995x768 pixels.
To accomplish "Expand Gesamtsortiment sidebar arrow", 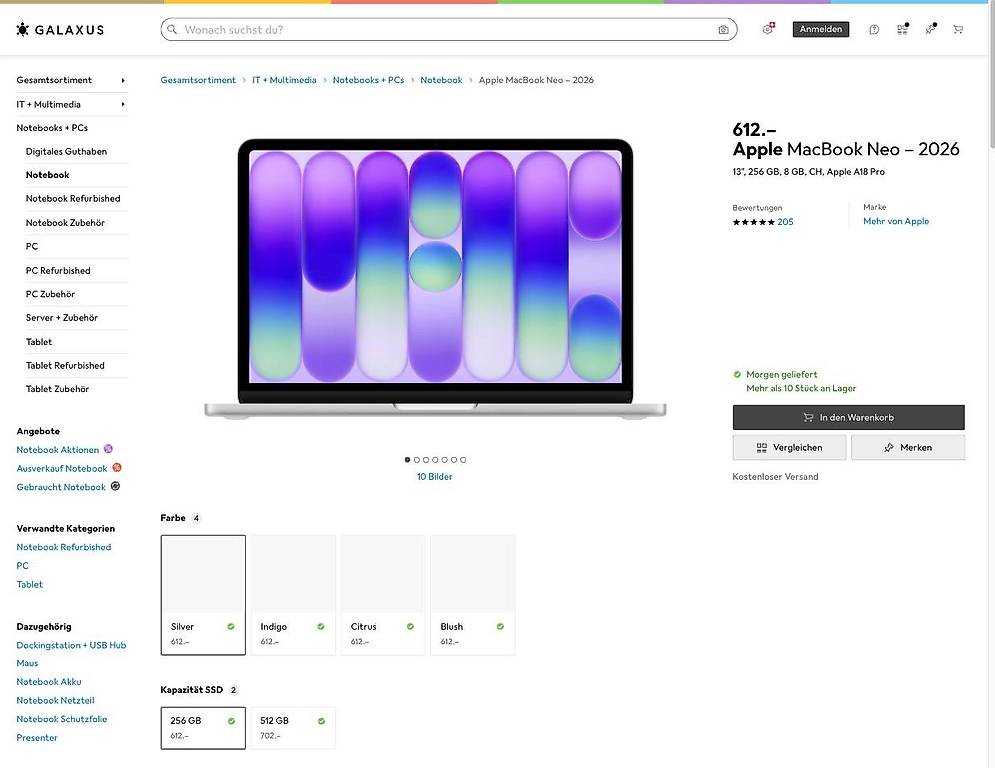I will click(x=123, y=81).
